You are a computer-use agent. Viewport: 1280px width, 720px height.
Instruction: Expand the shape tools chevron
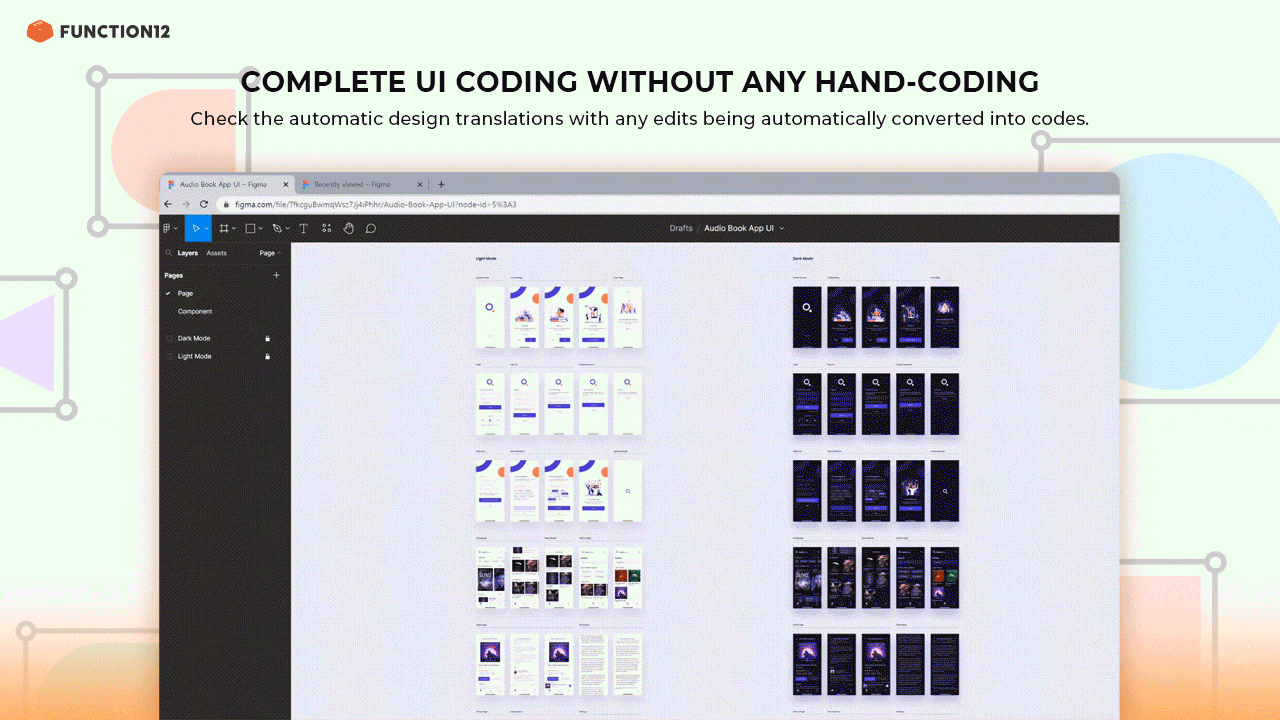click(x=261, y=229)
